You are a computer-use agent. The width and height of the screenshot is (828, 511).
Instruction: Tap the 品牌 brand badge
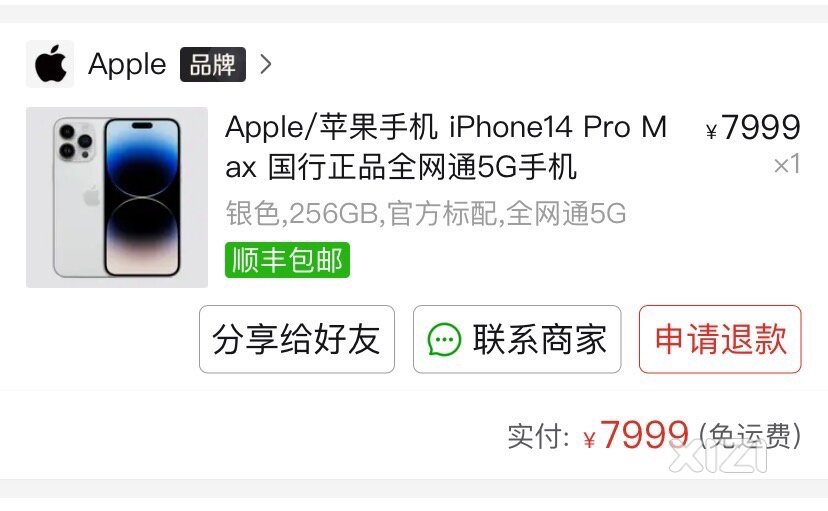coord(213,64)
